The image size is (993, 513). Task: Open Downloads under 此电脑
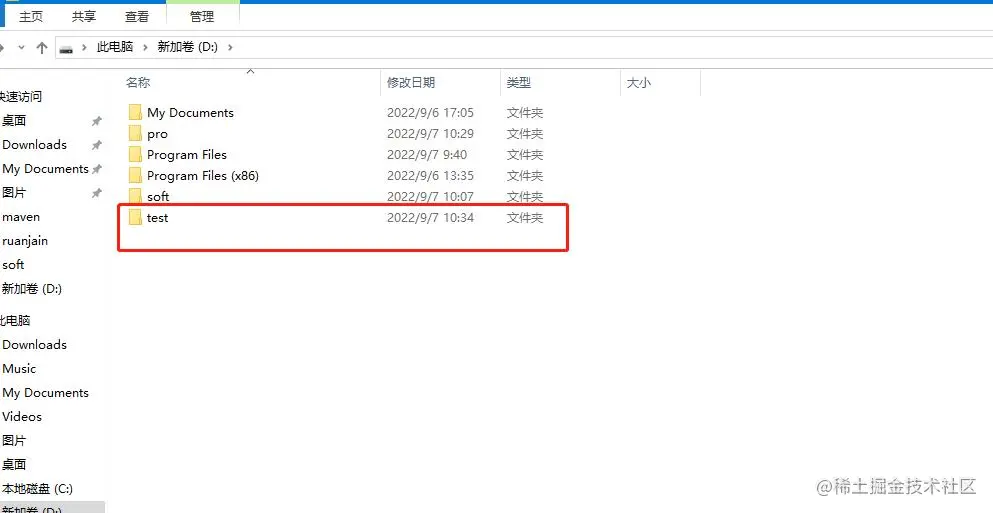coord(34,345)
